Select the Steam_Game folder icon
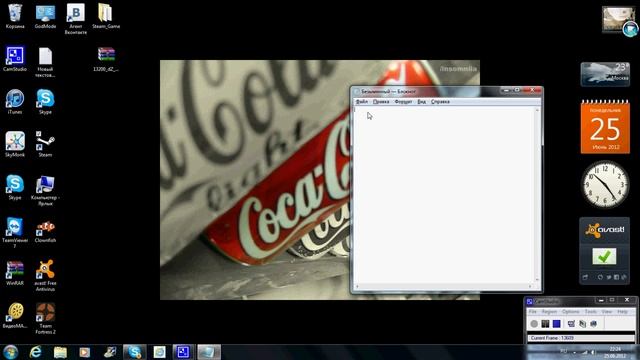Image resolution: width=640 pixels, height=360 pixels. pyautogui.click(x=106, y=16)
